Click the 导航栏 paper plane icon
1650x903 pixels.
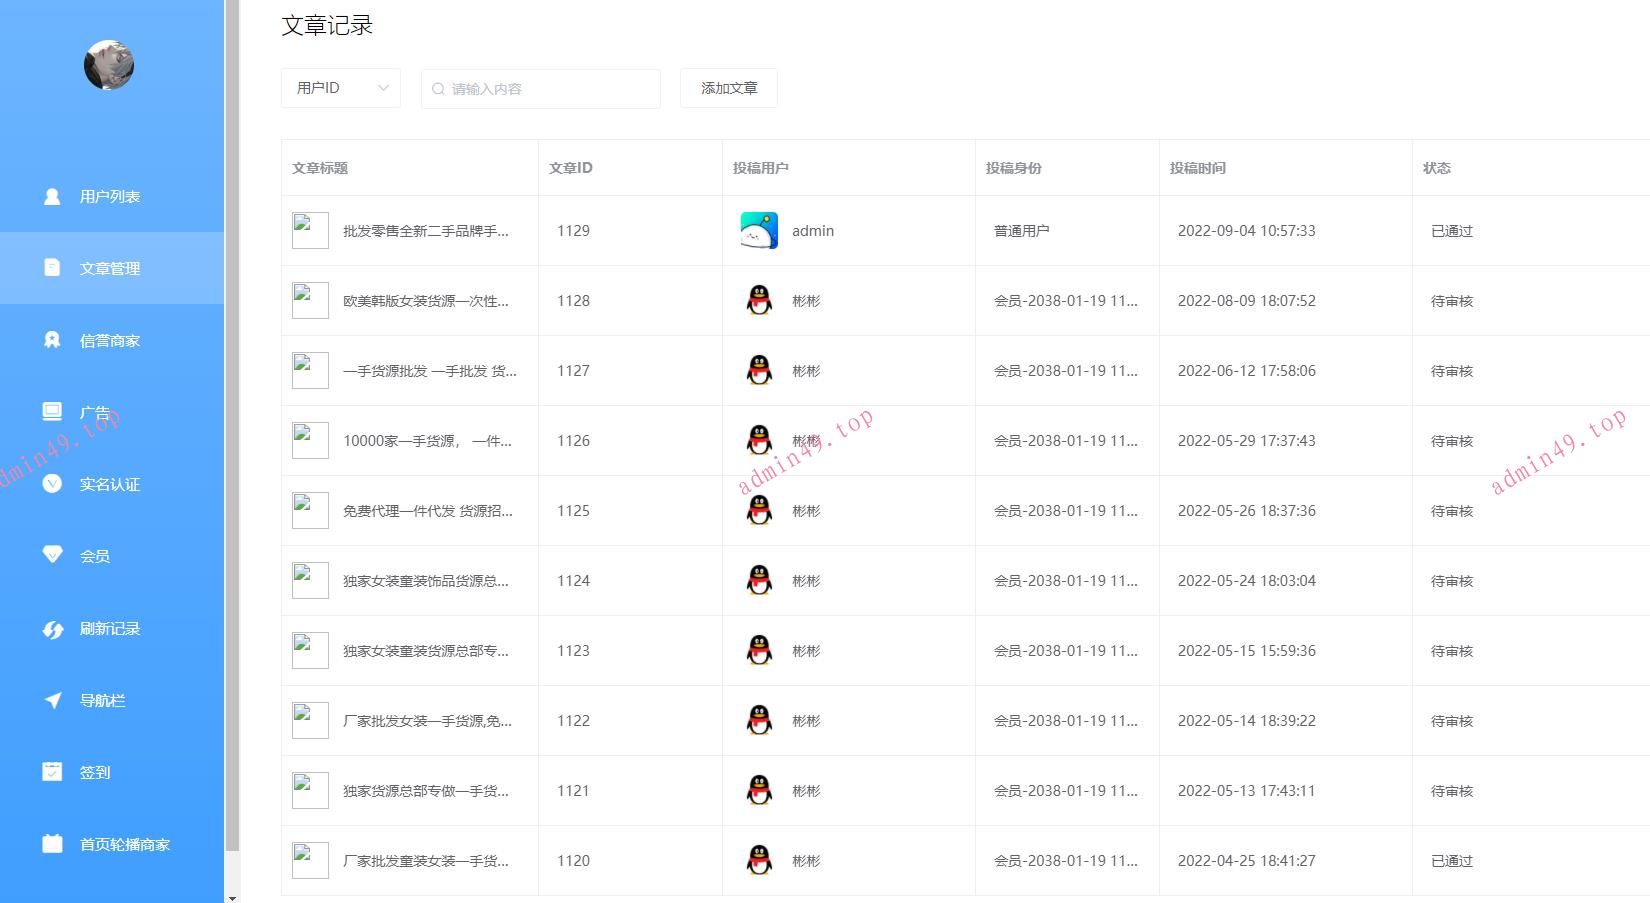pyautogui.click(x=52, y=700)
